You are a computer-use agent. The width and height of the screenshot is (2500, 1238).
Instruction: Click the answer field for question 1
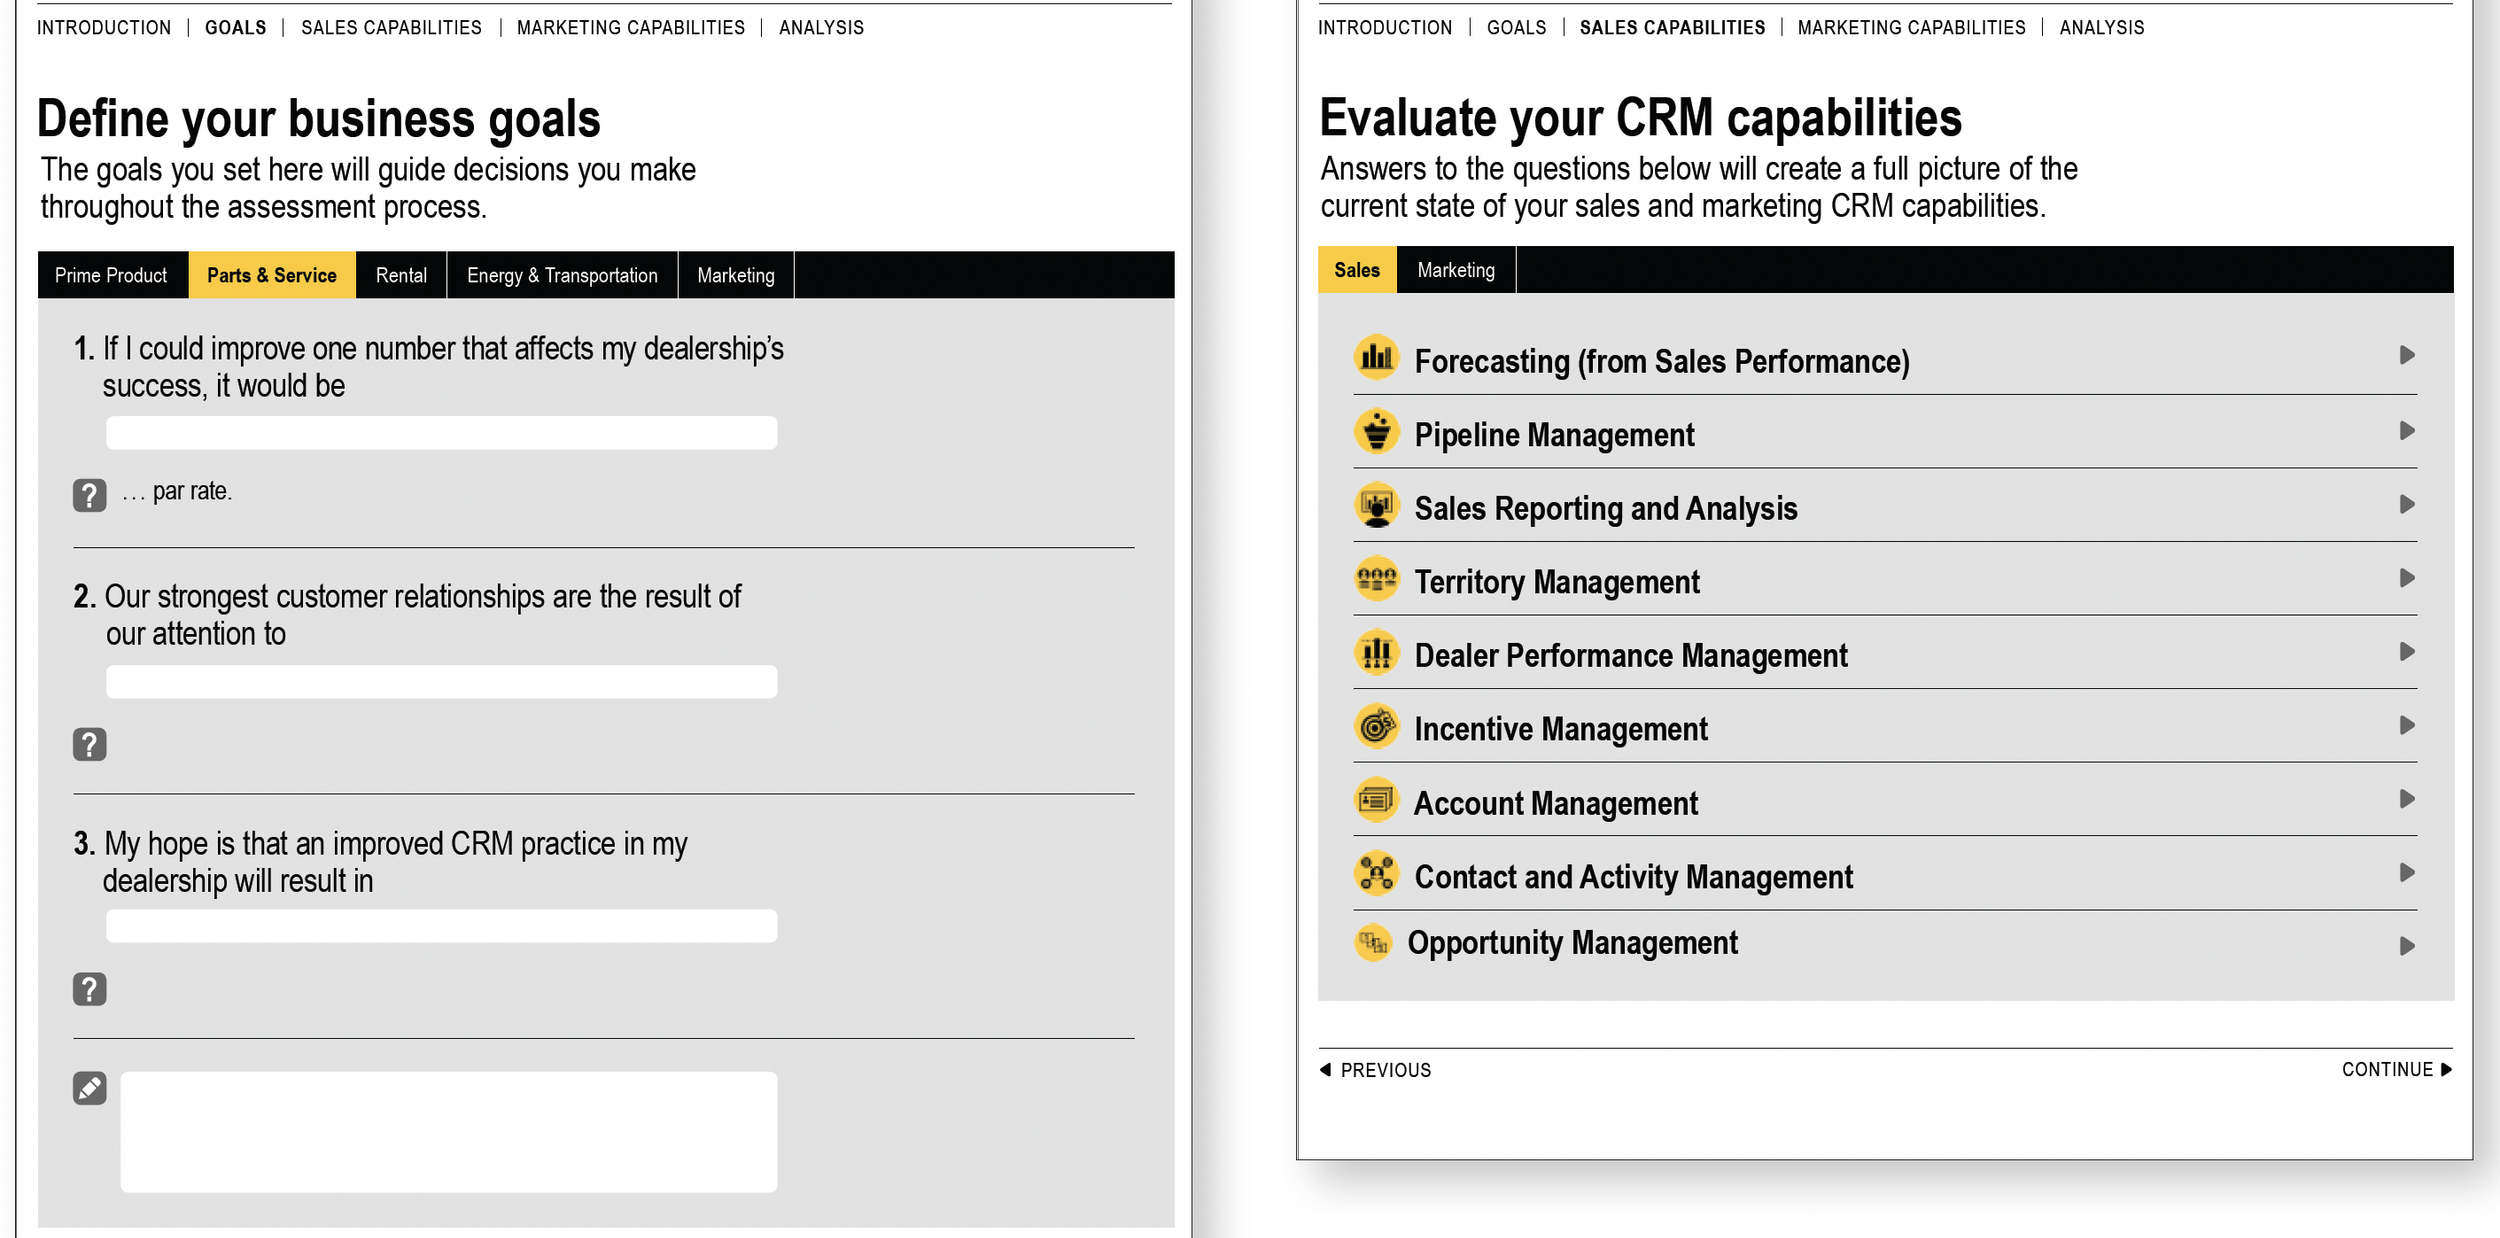pos(441,433)
